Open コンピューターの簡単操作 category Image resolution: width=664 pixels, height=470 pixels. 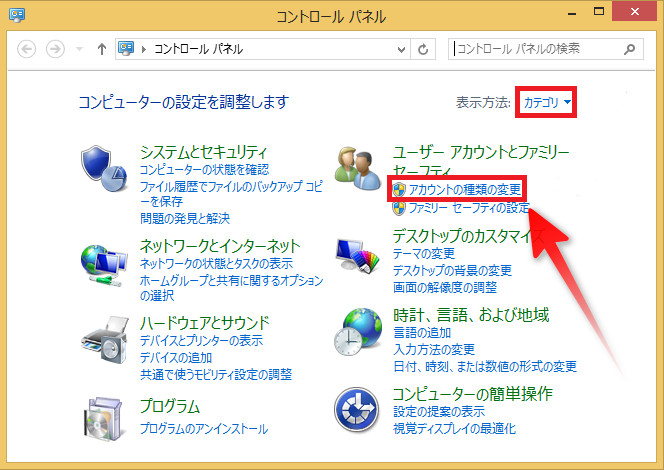473,394
